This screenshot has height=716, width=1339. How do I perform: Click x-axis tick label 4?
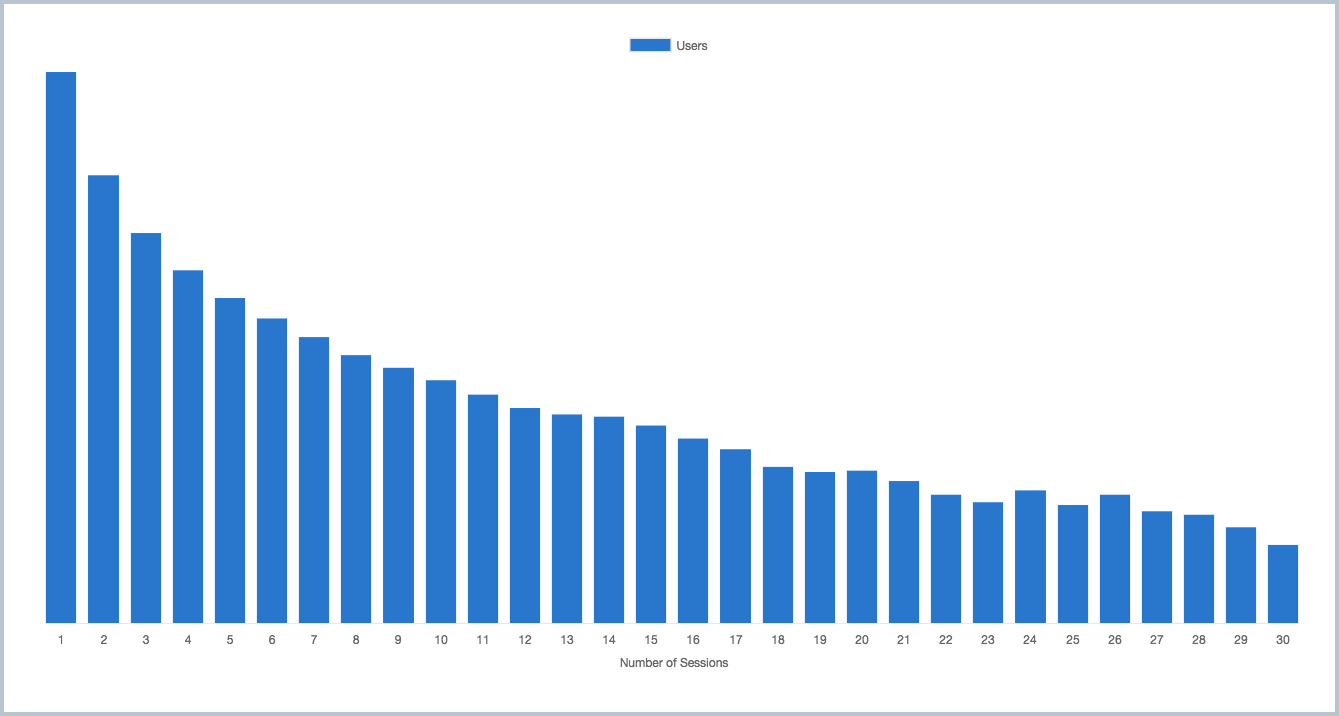pos(188,639)
